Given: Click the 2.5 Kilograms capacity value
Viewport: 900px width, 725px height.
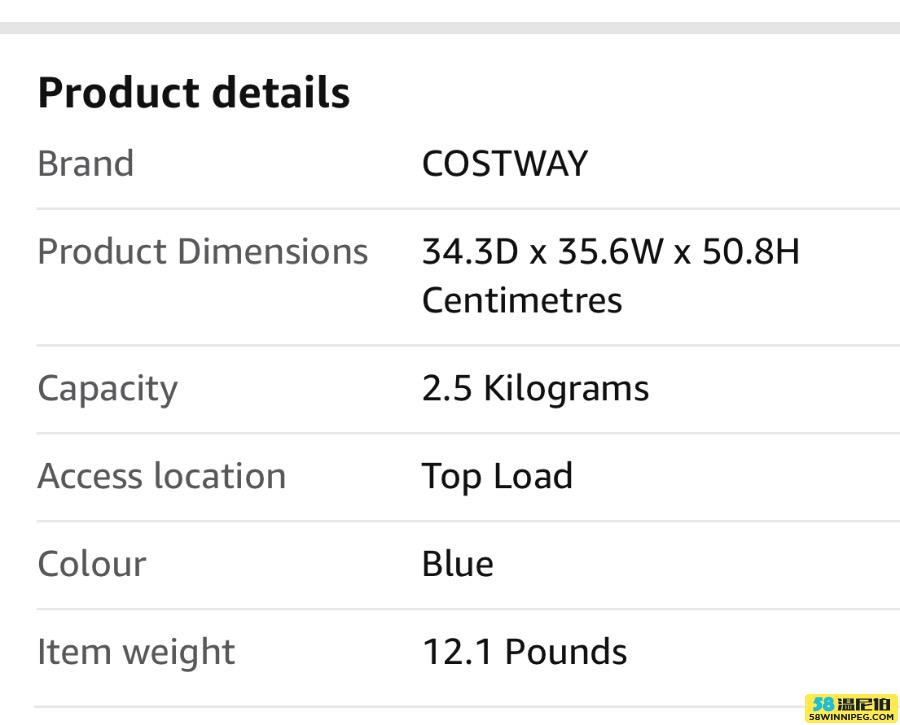Looking at the screenshot, I should pyautogui.click(x=536, y=389).
